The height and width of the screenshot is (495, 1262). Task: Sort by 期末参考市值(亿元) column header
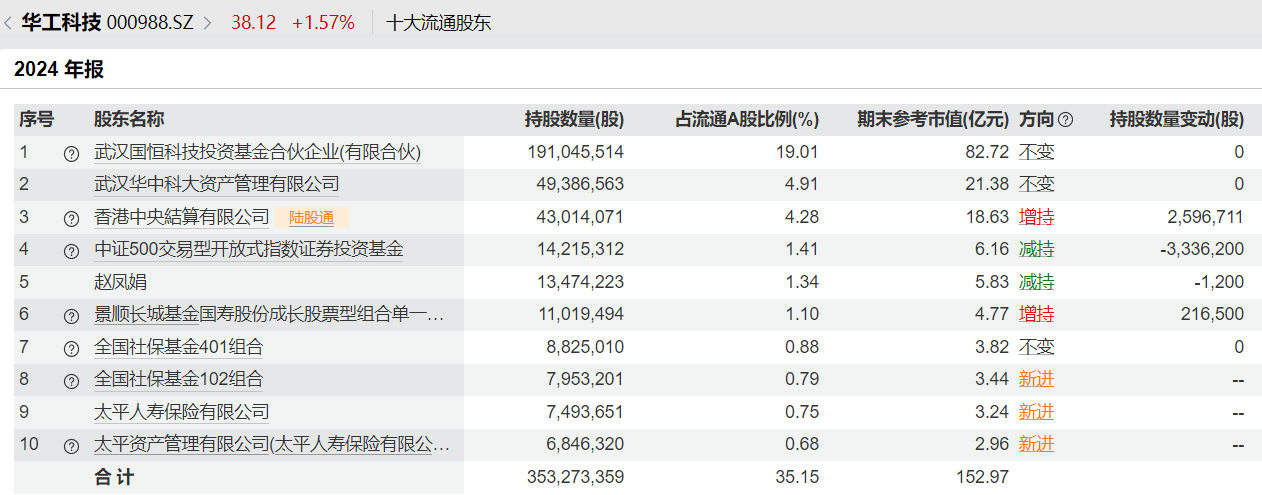(x=933, y=120)
